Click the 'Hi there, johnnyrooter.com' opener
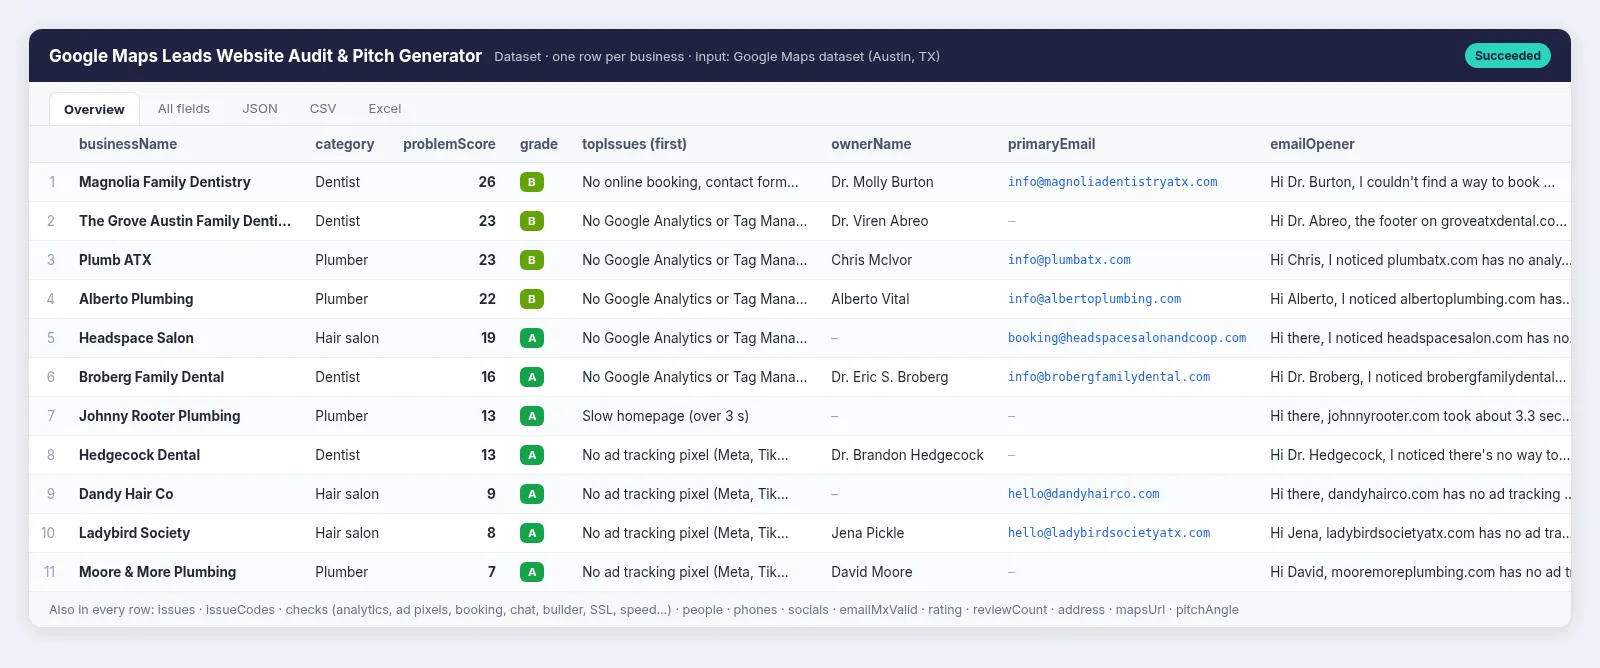 pyautogui.click(x=1420, y=416)
